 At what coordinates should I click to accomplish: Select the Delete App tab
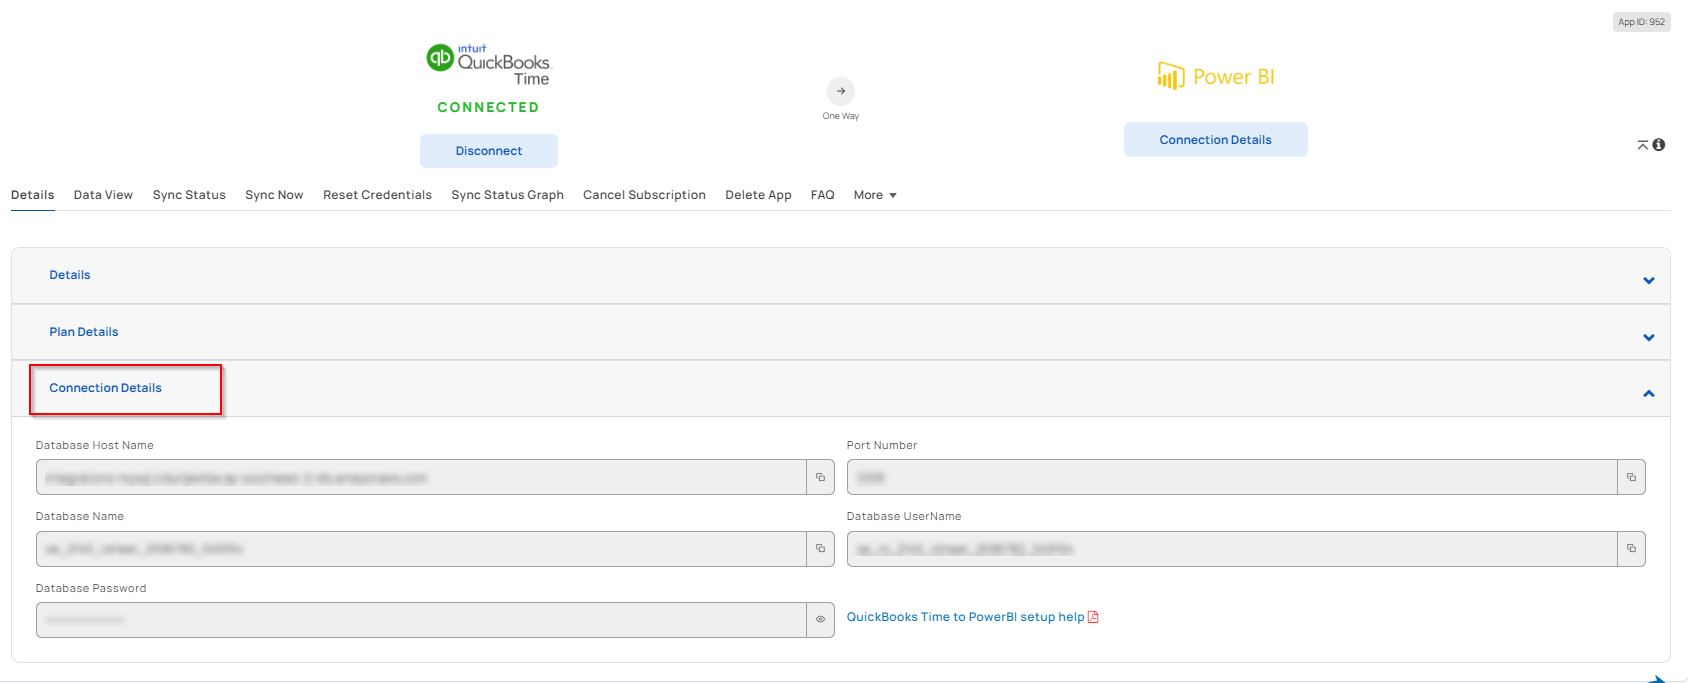pyautogui.click(x=758, y=195)
